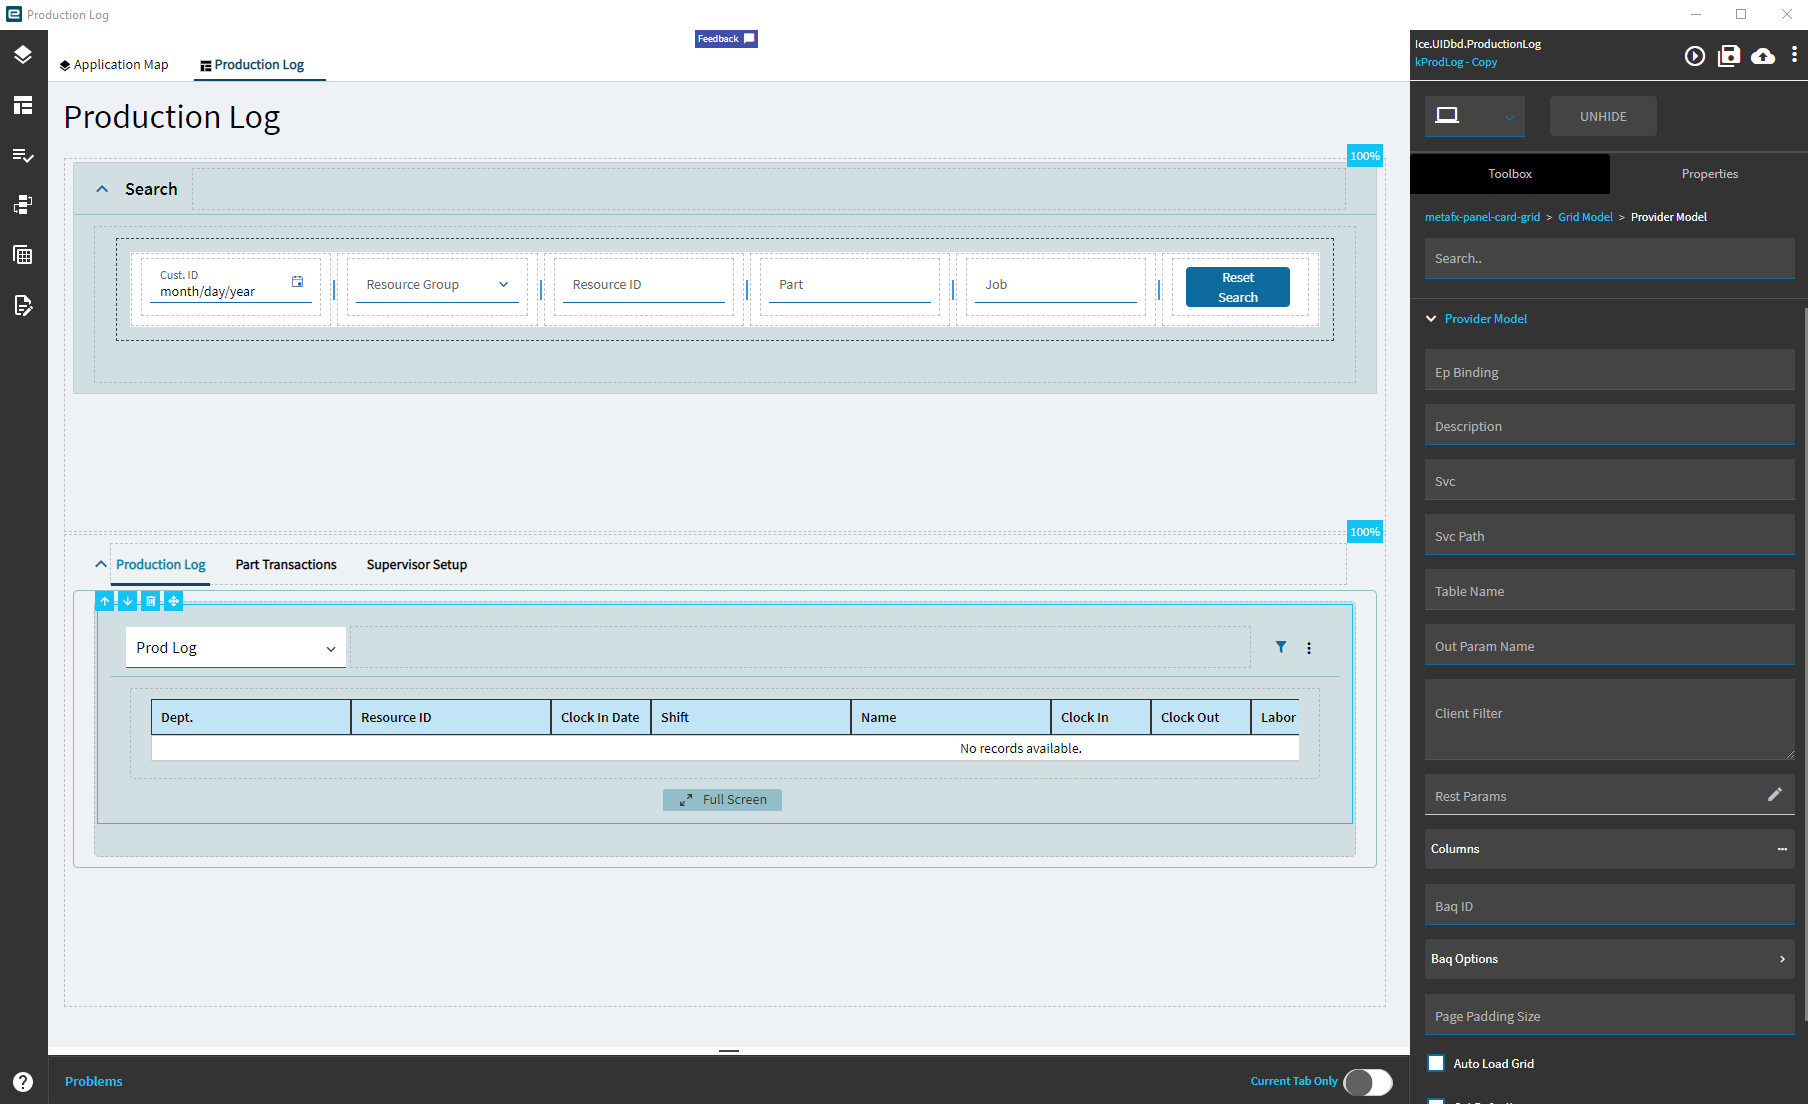
Task: Switch to the Application Map tab
Action: [114, 65]
